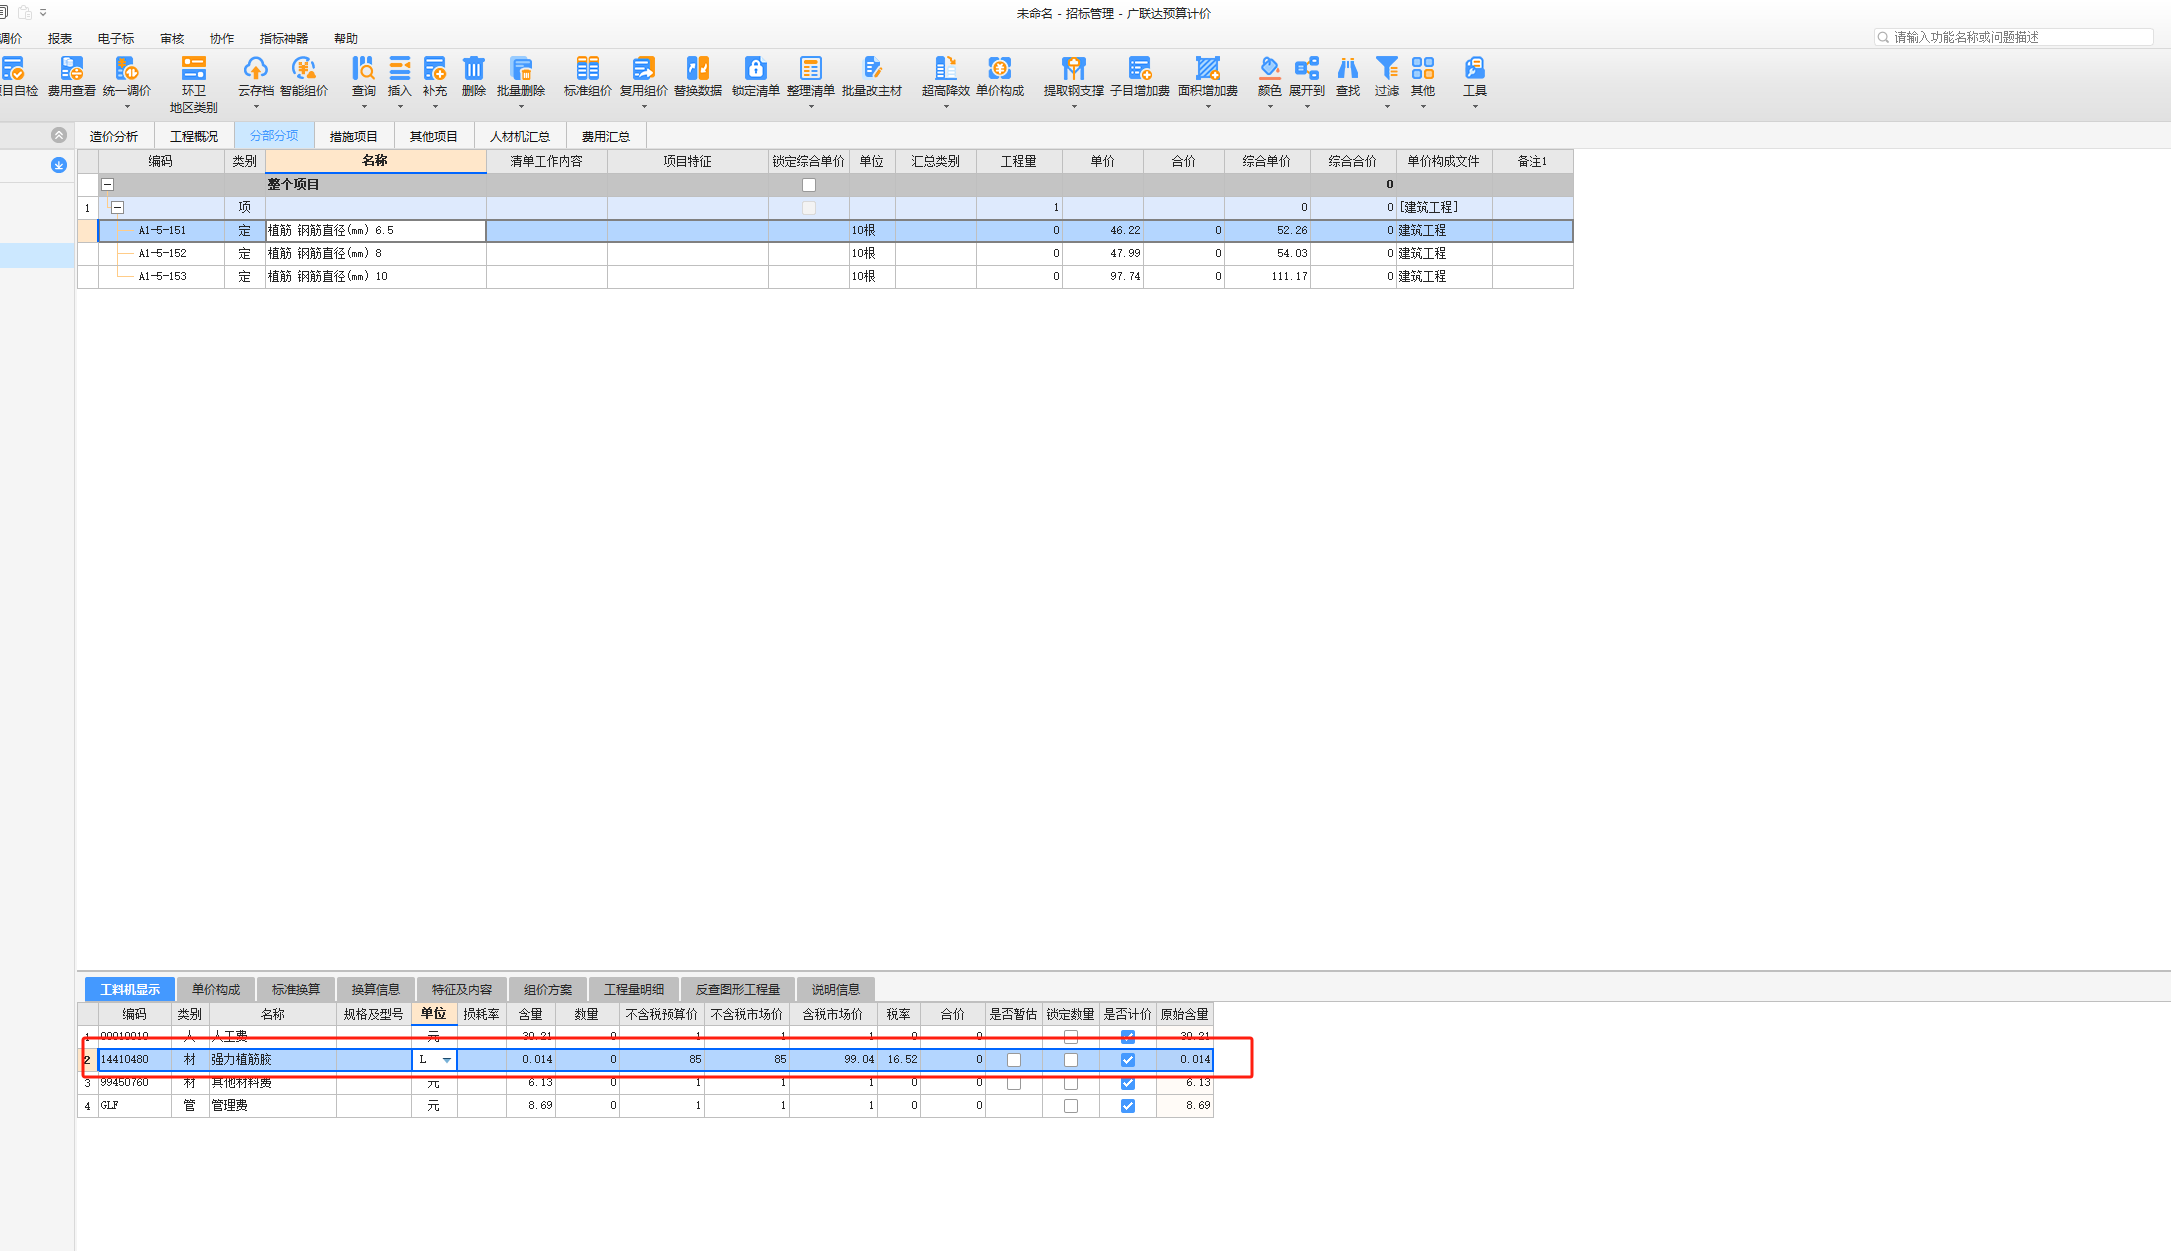Toggle 是否暂估 checkbox for 强力植筋胶 row
The image size is (2171, 1251).
pyautogui.click(x=1014, y=1060)
